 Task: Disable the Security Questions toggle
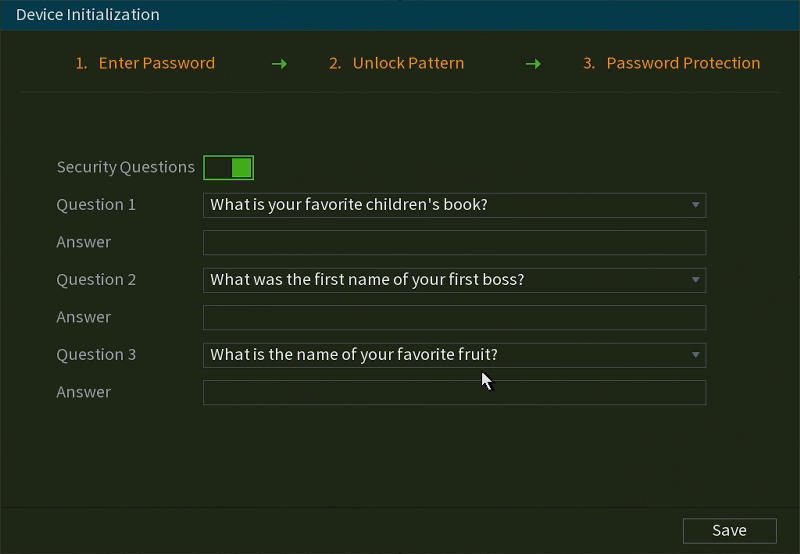[x=228, y=167]
